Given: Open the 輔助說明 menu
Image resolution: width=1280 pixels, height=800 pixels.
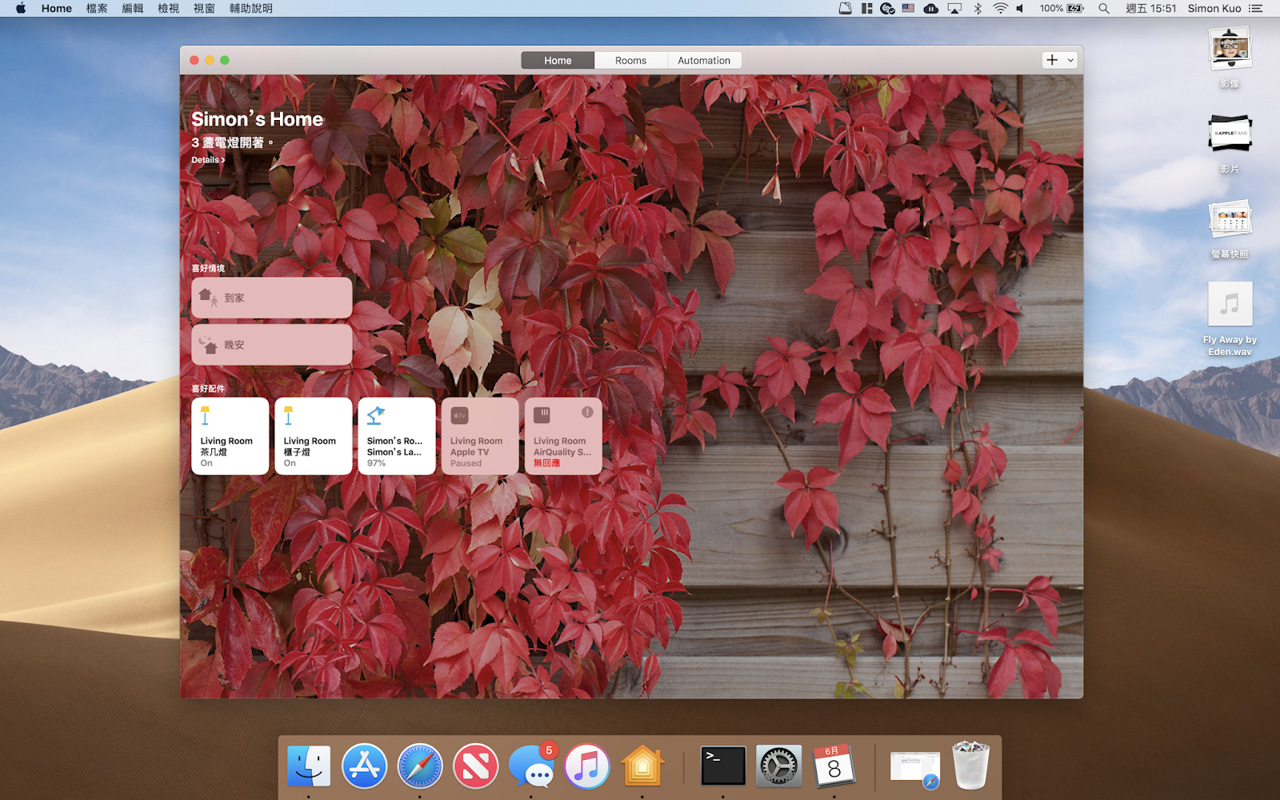Looking at the screenshot, I should point(251,8).
